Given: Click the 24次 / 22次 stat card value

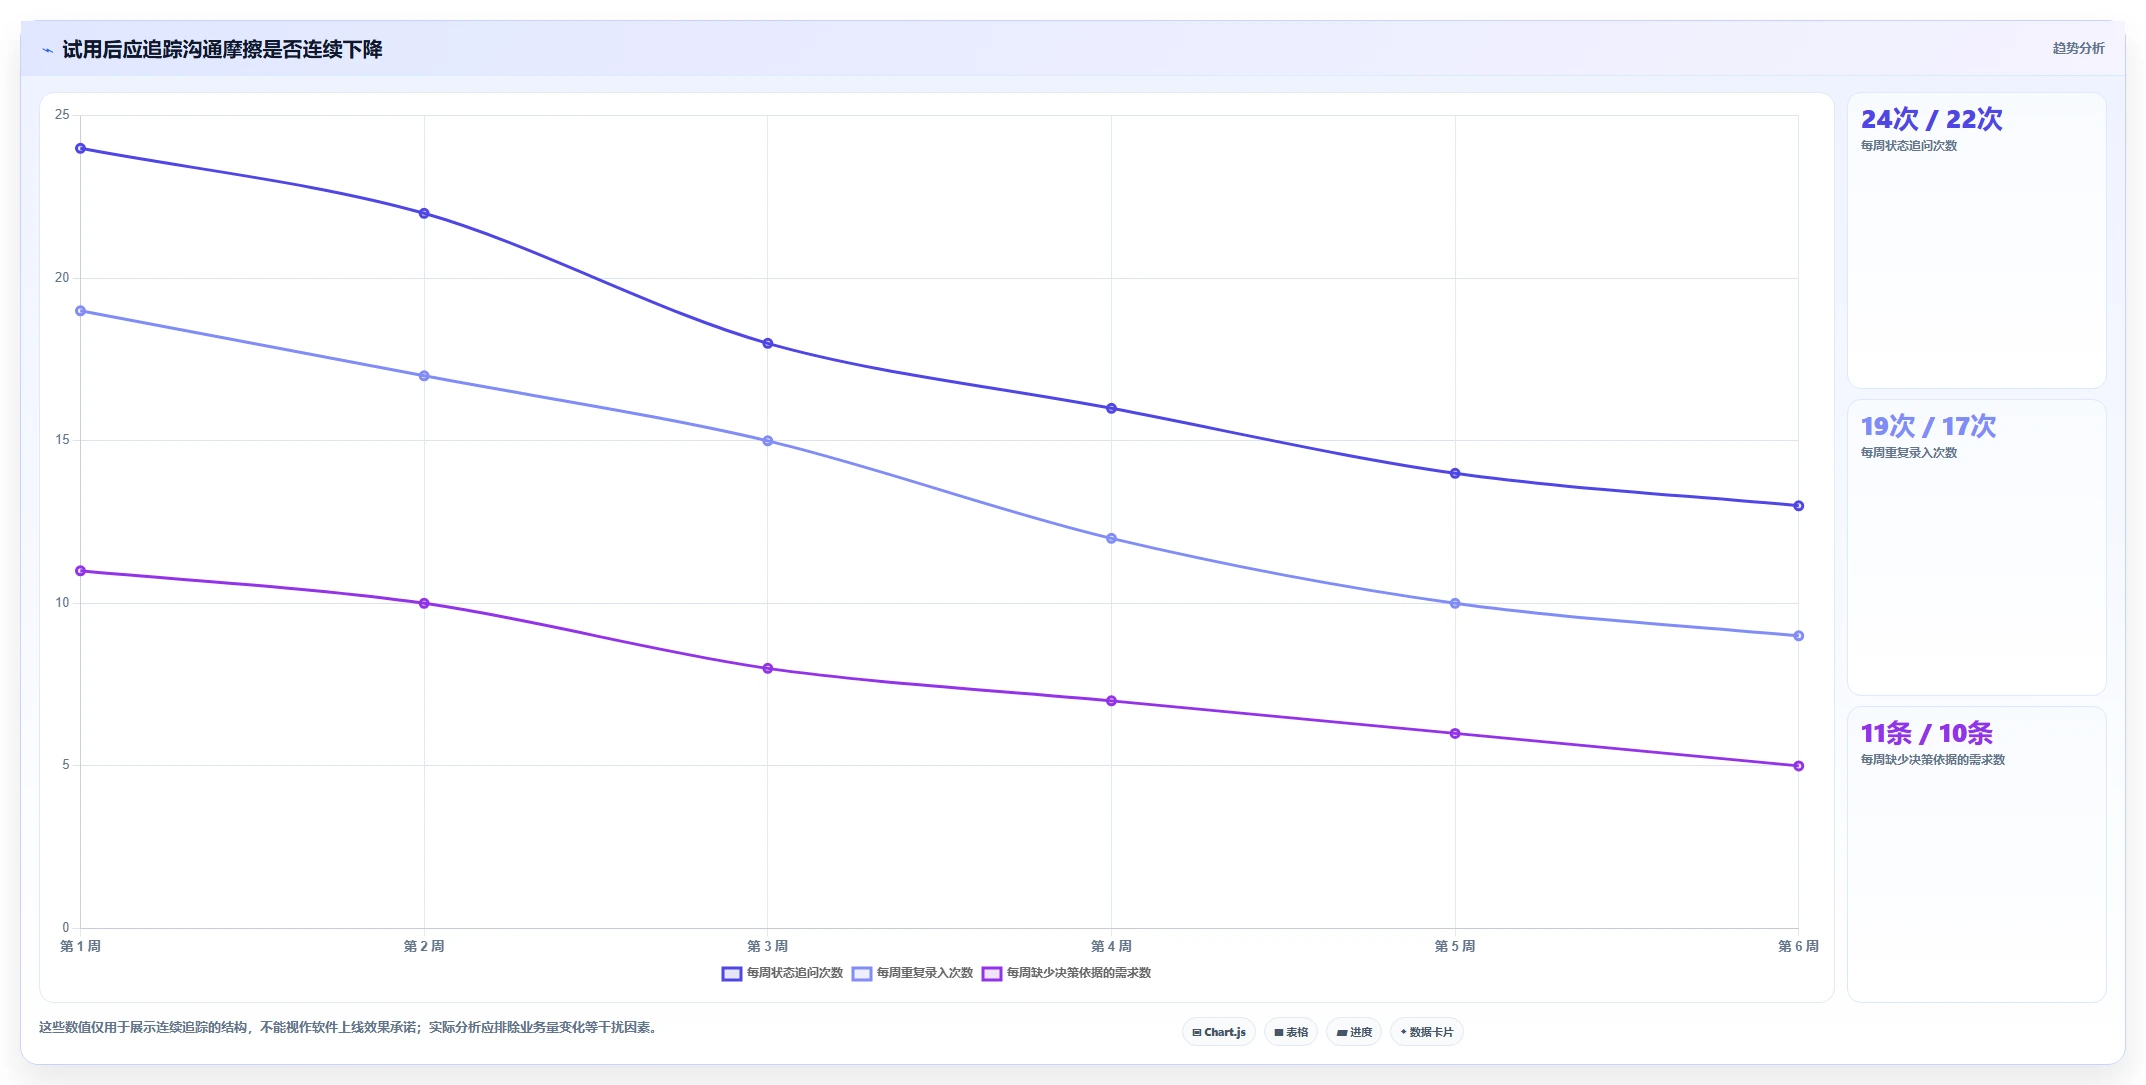Looking at the screenshot, I should [1931, 119].
